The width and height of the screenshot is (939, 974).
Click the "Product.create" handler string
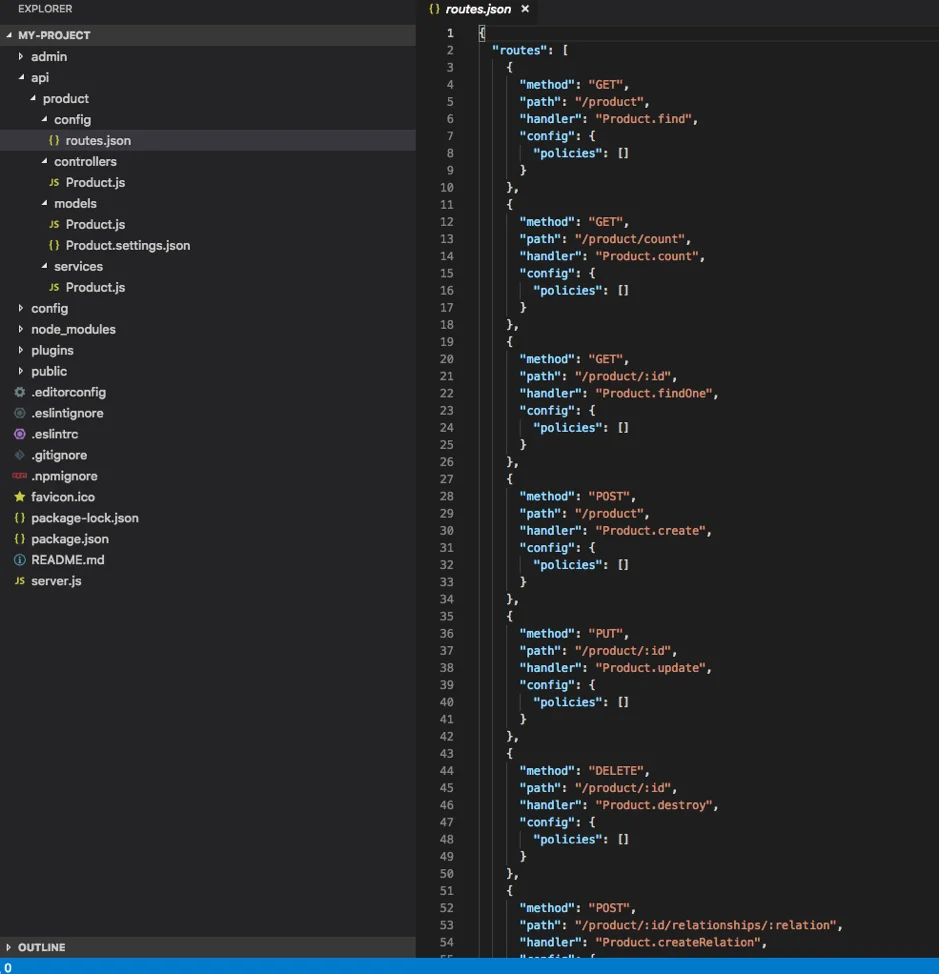tap(650, 530)
